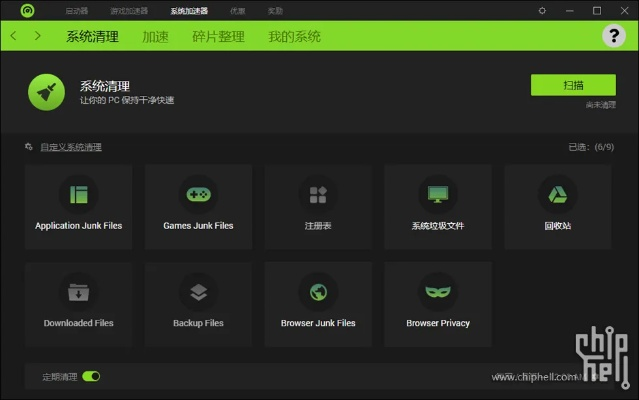Go back with the left arrow
The width and height of the screenshot is (639, 400).
coord(14,36)
